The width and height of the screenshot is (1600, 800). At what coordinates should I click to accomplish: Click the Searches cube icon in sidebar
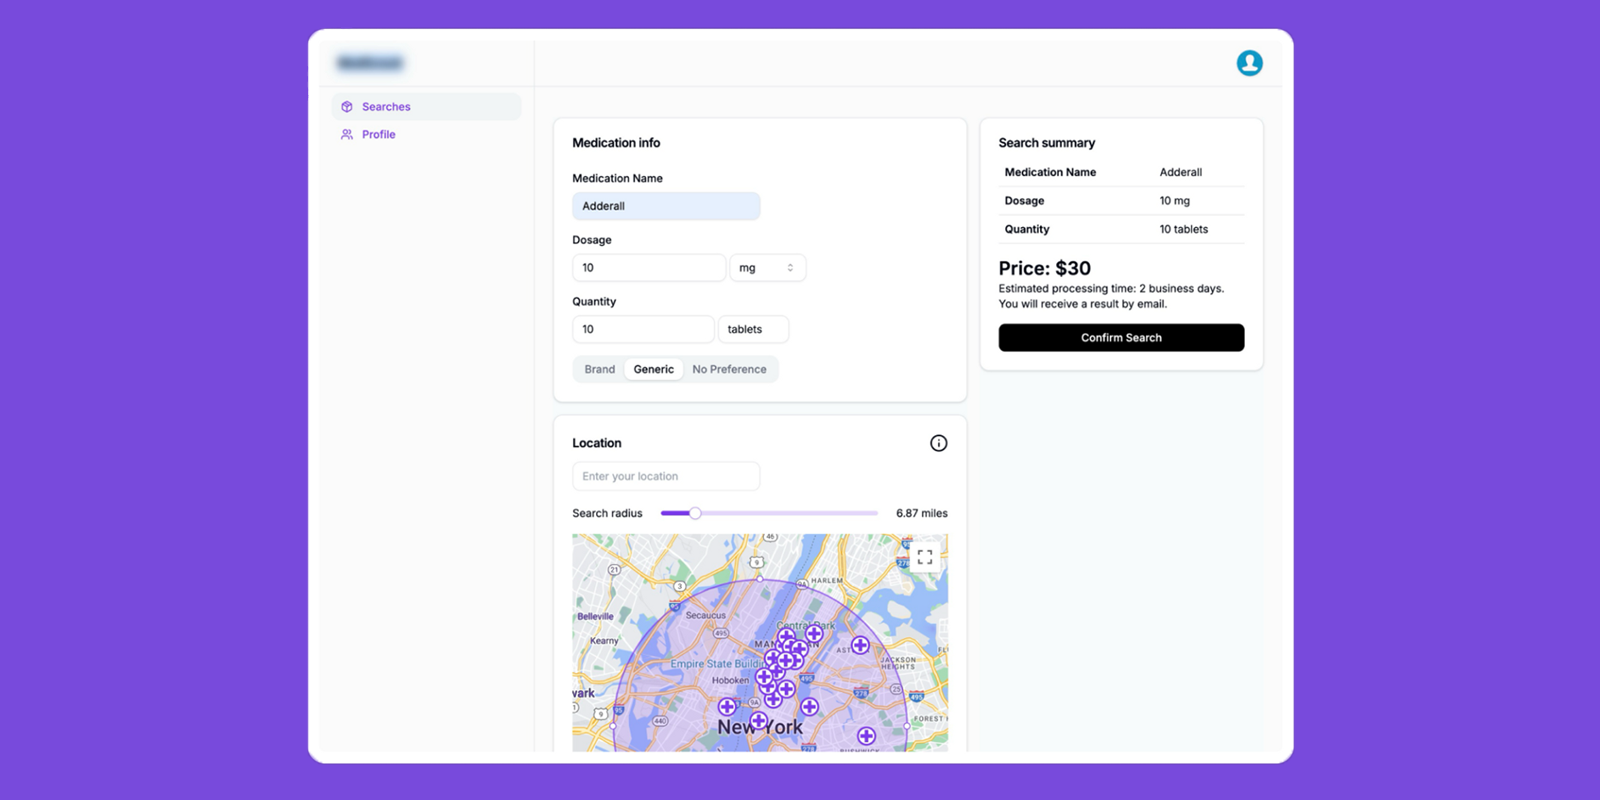point(347,107)
